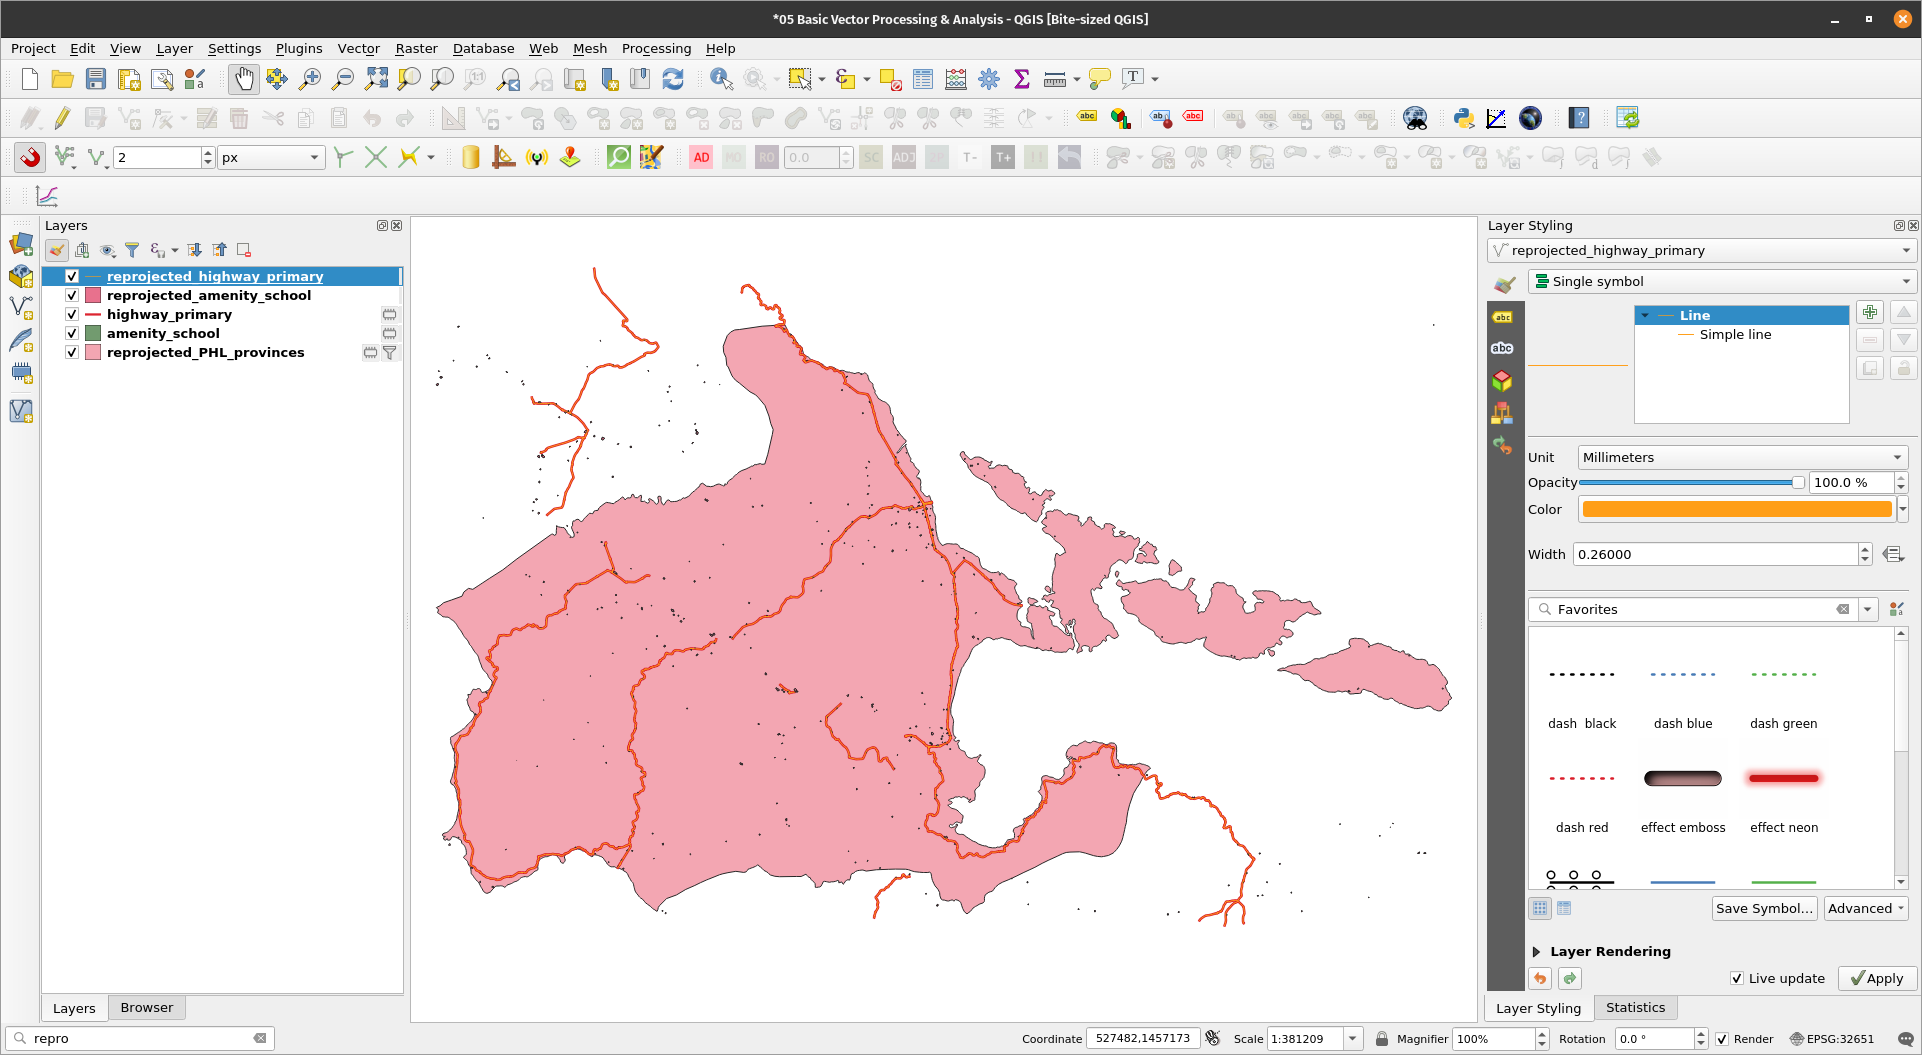Viewport: 1922px width, 1055px height.
Task: Open the Processing menu
Action: coord(655,48)
